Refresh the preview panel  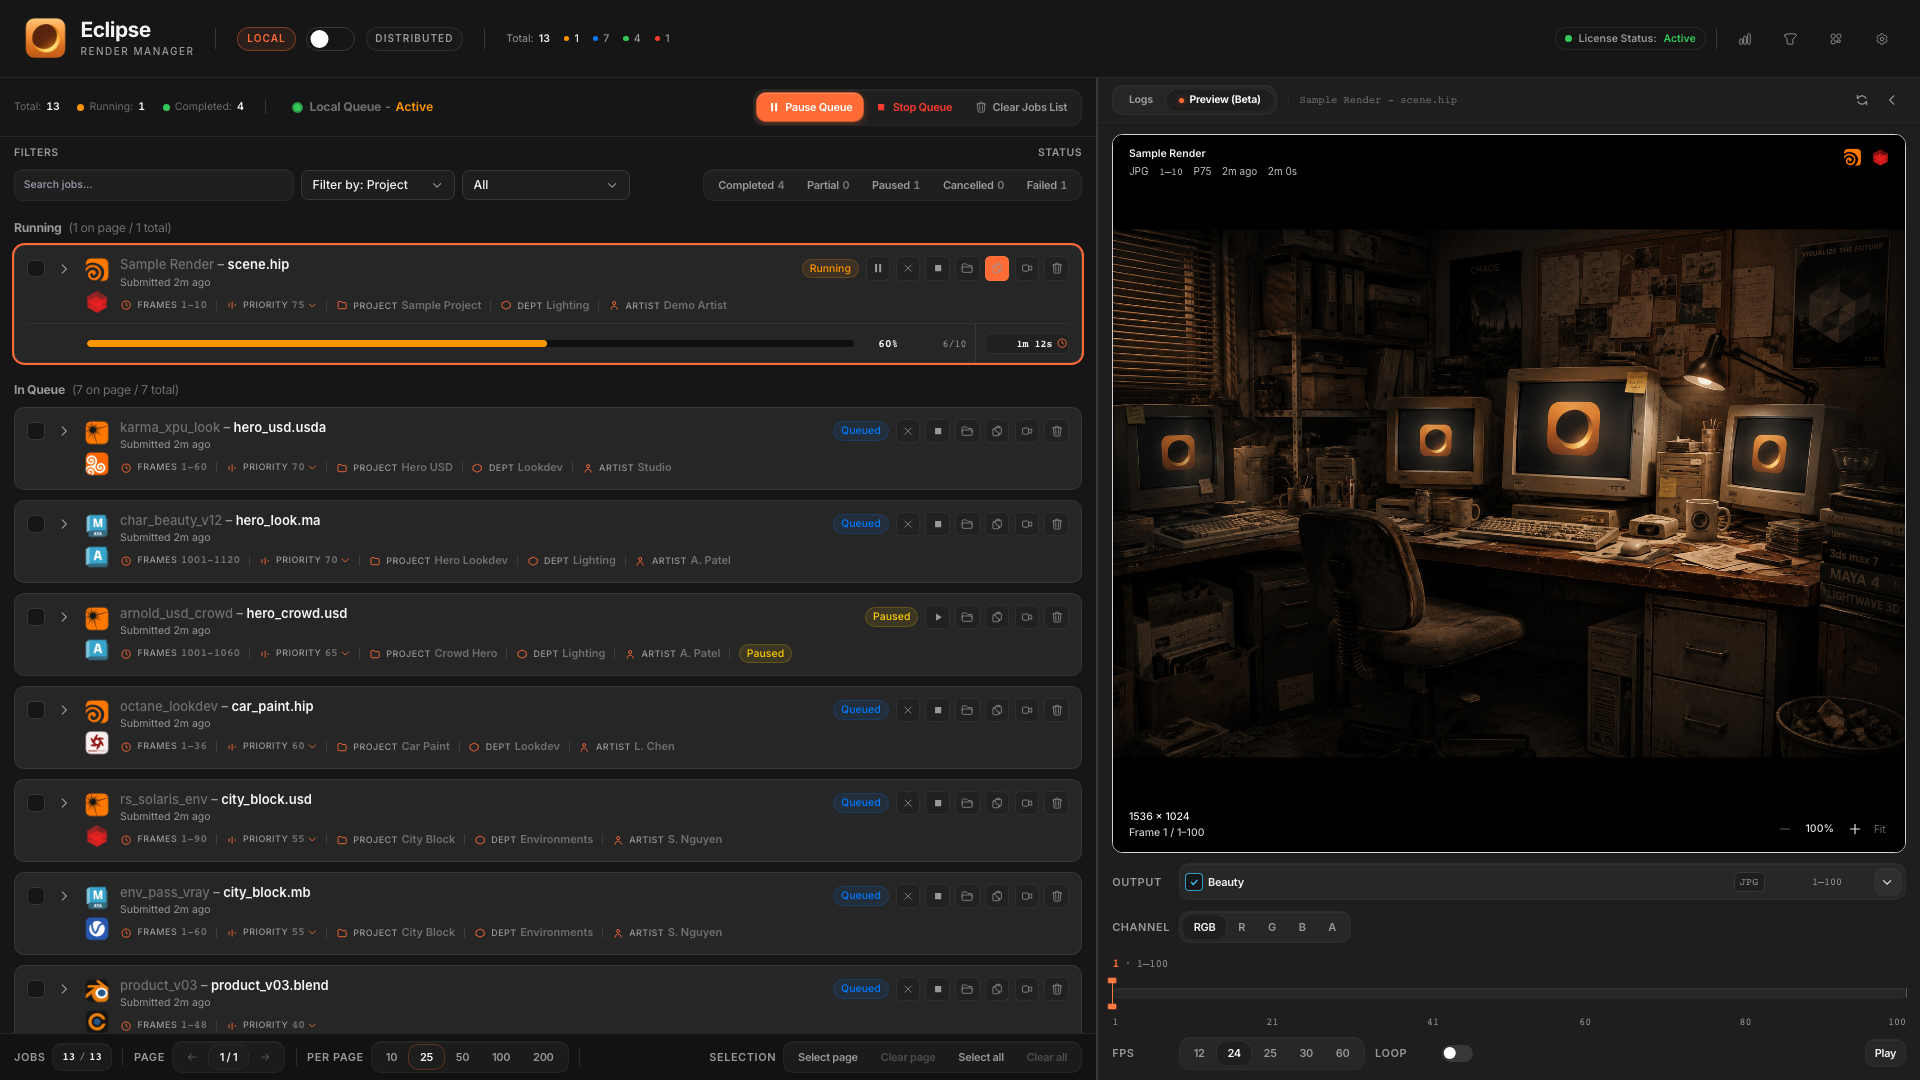point(1862,100)
